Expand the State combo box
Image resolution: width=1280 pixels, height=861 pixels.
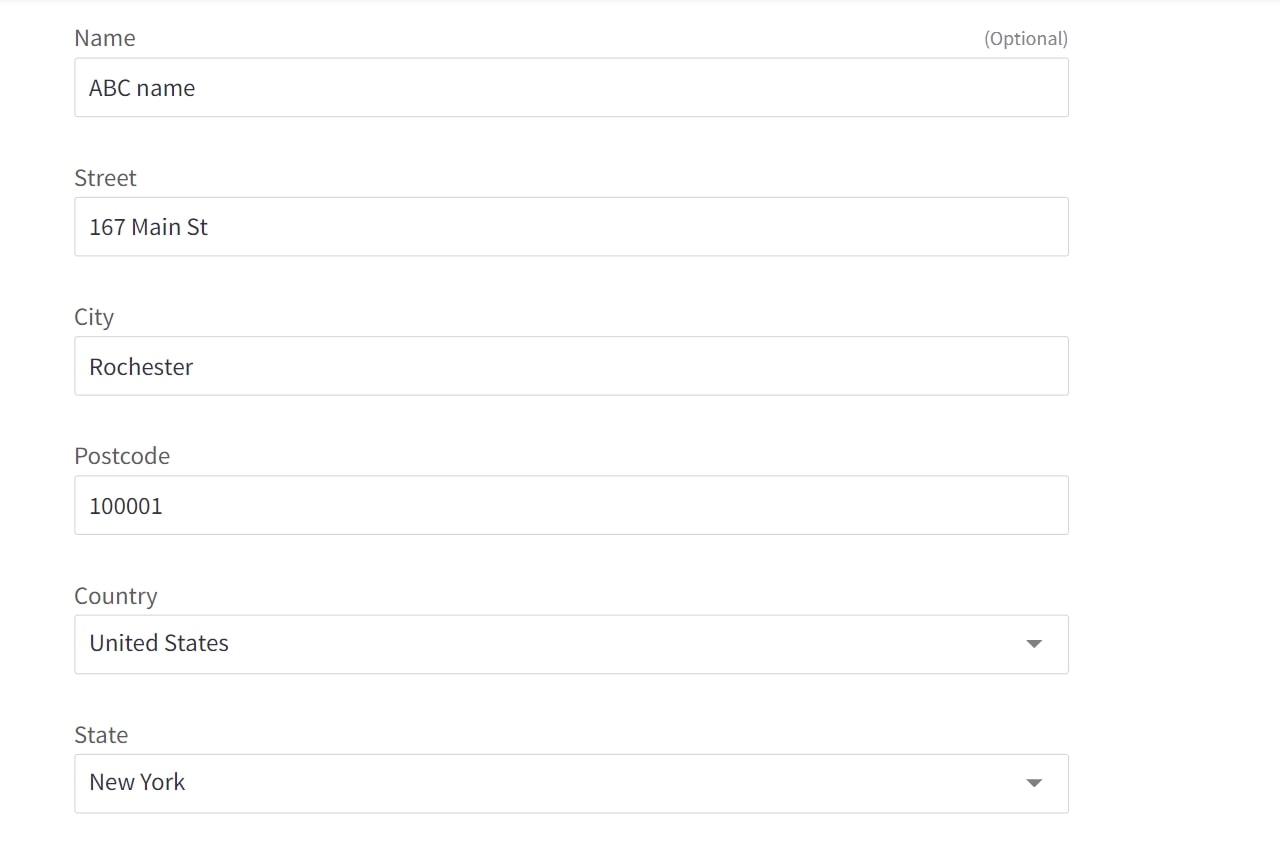coord(570,783)
